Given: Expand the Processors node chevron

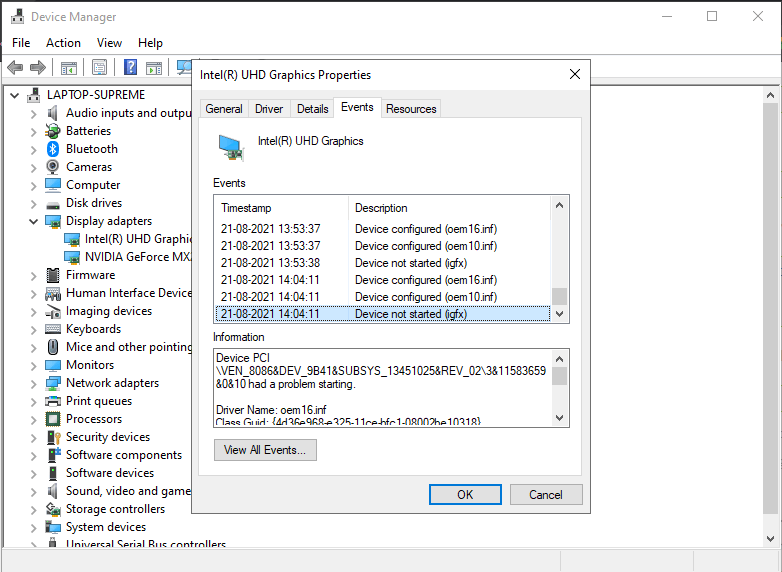Looking at the screenshot, I should [33, 419].
